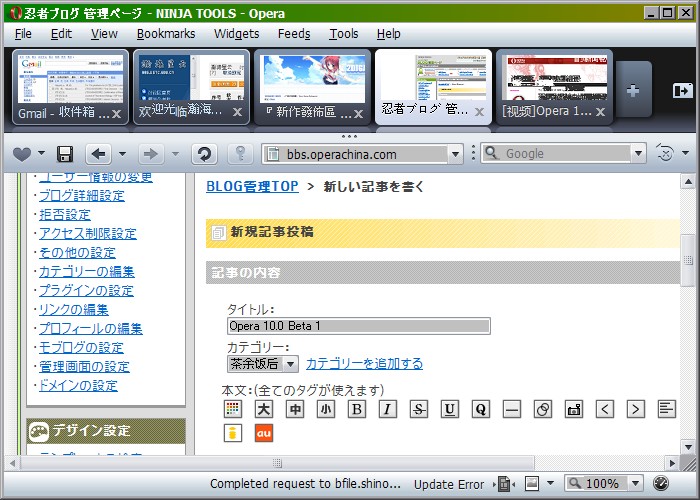Screen dimensions: 700x500
Task: Open the bookmarks heart icon
Action: 22,154
